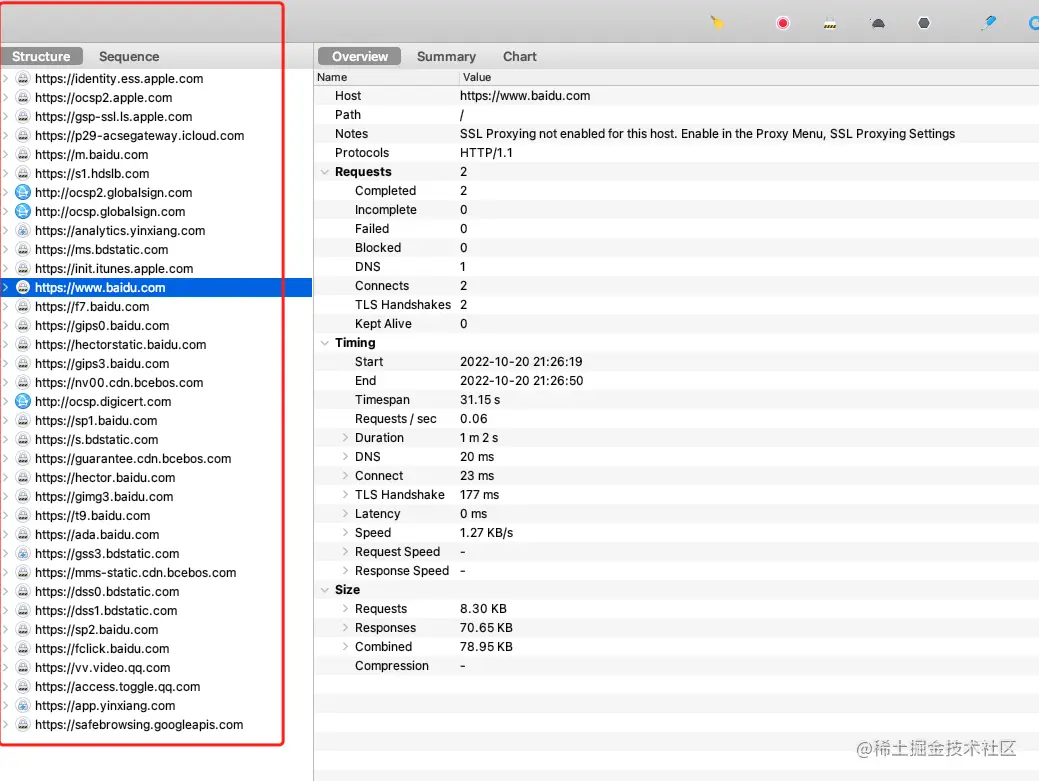The width and height of the screenshot is (1039, 781).
Task: Open the Chart tab
Action: pyautogui.click(x=520, y=56)
